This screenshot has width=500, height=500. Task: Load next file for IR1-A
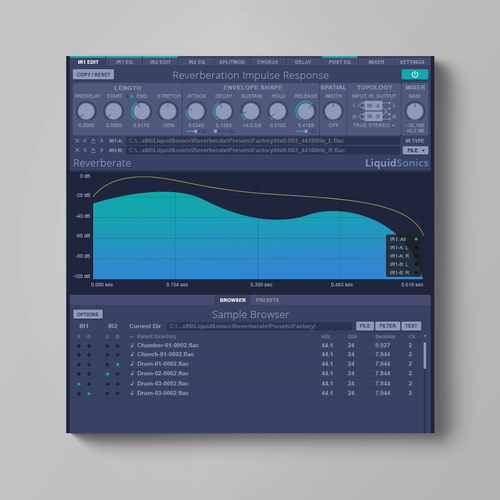point(101,141)
